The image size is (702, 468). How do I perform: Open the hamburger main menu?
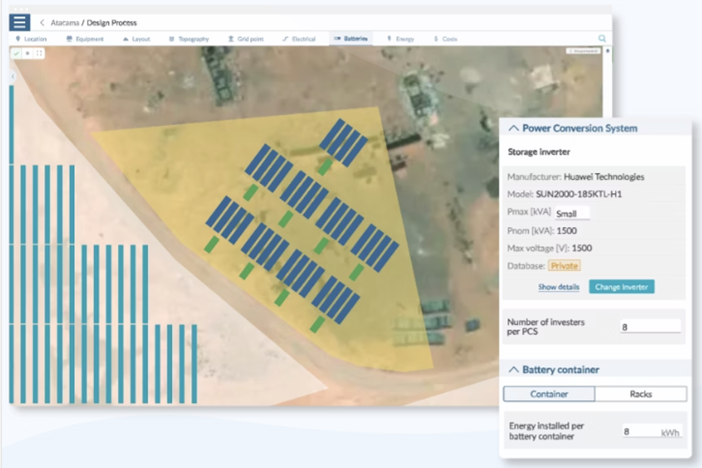20,22
